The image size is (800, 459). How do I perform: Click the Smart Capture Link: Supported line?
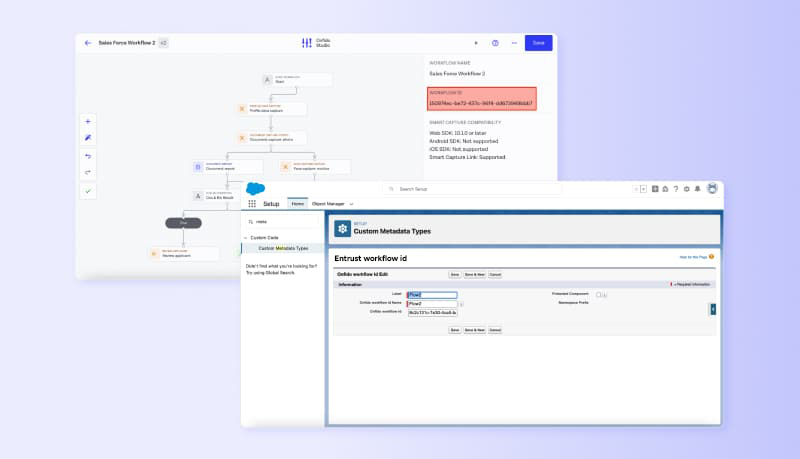tap(467, 157)
